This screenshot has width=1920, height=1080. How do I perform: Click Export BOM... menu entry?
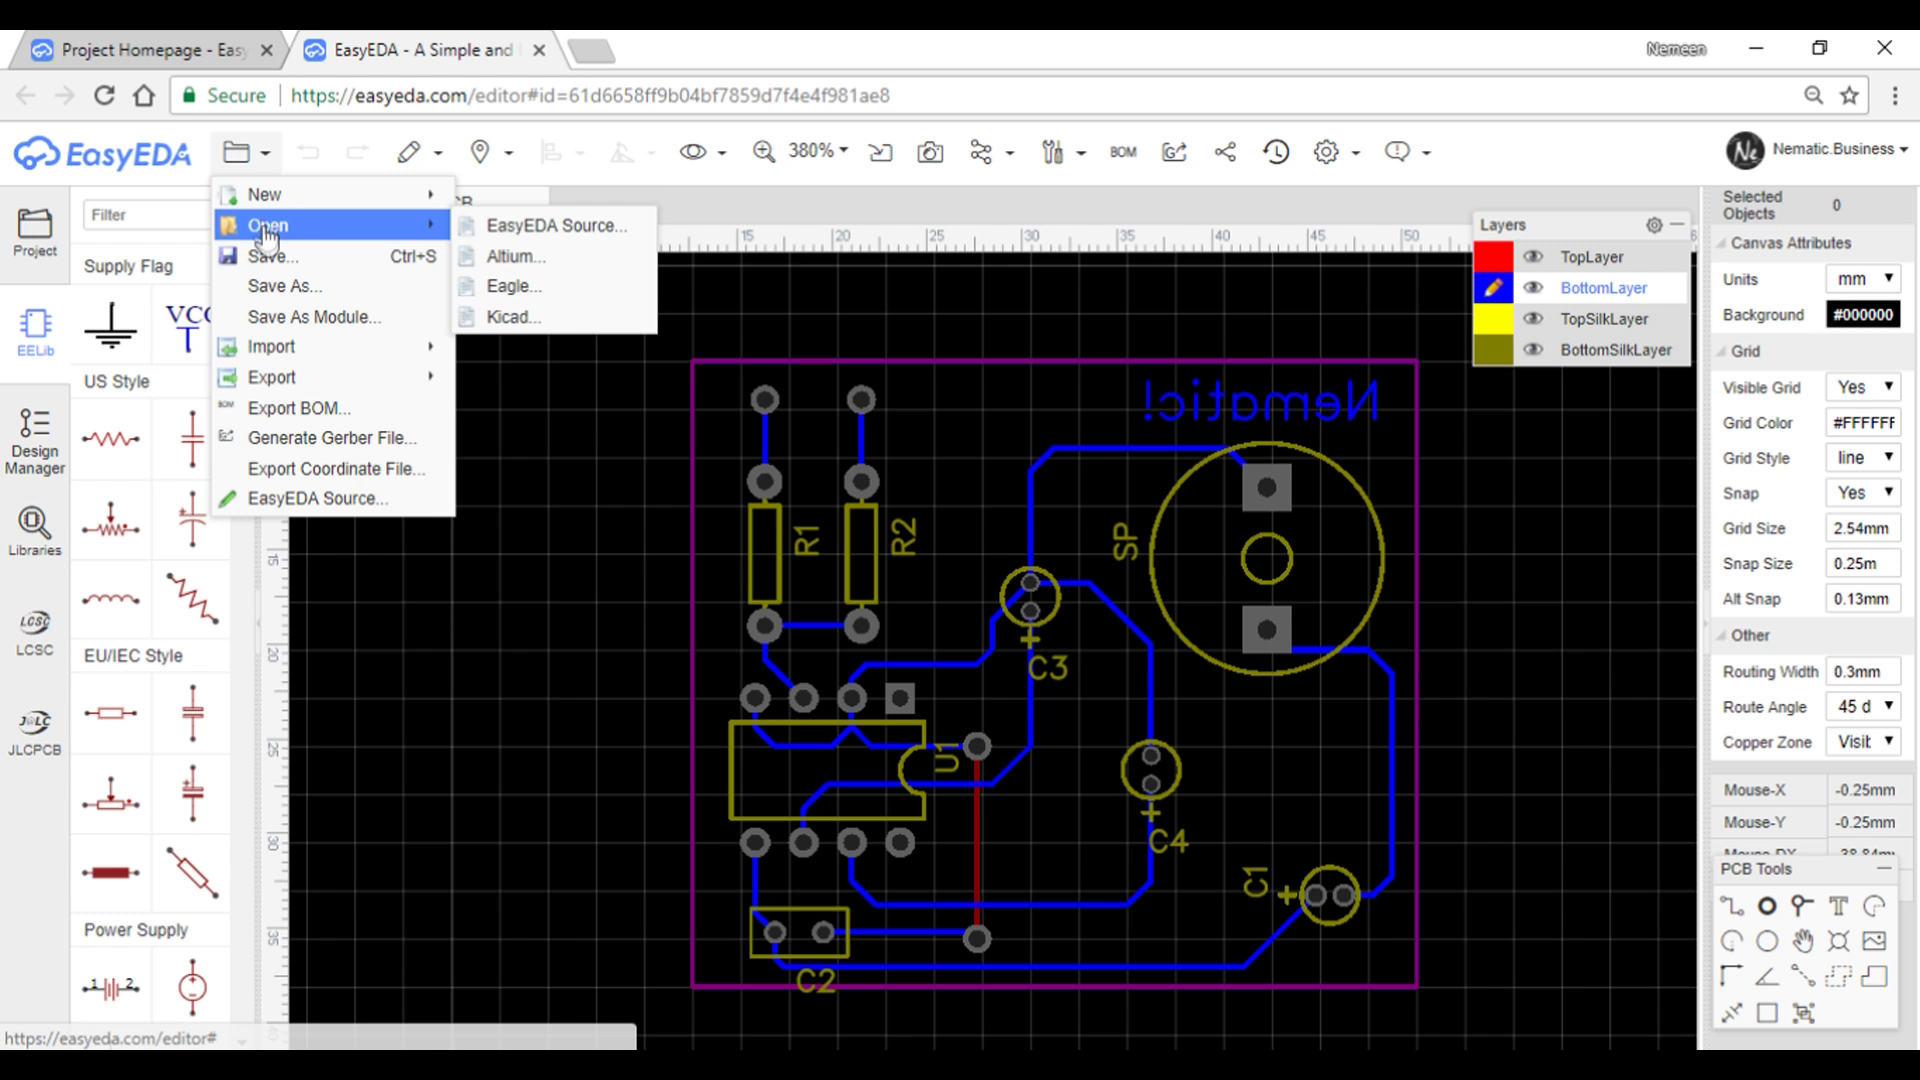(x=333, y=408)
